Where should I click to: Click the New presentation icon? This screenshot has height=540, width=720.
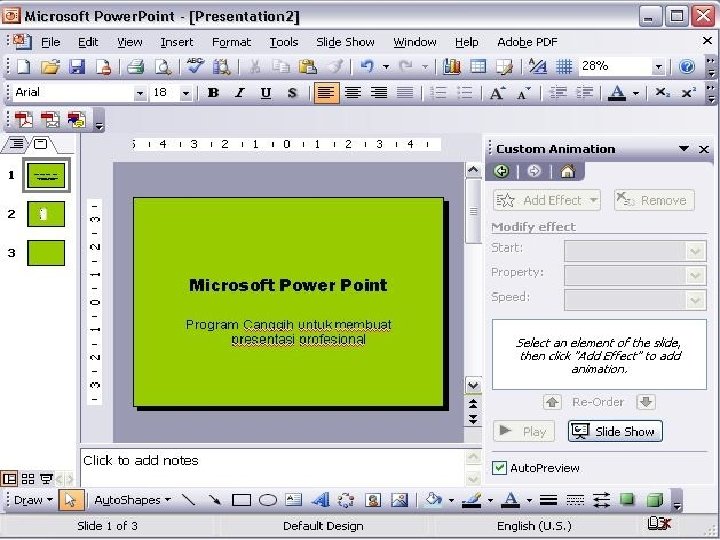tap(23, 67)
